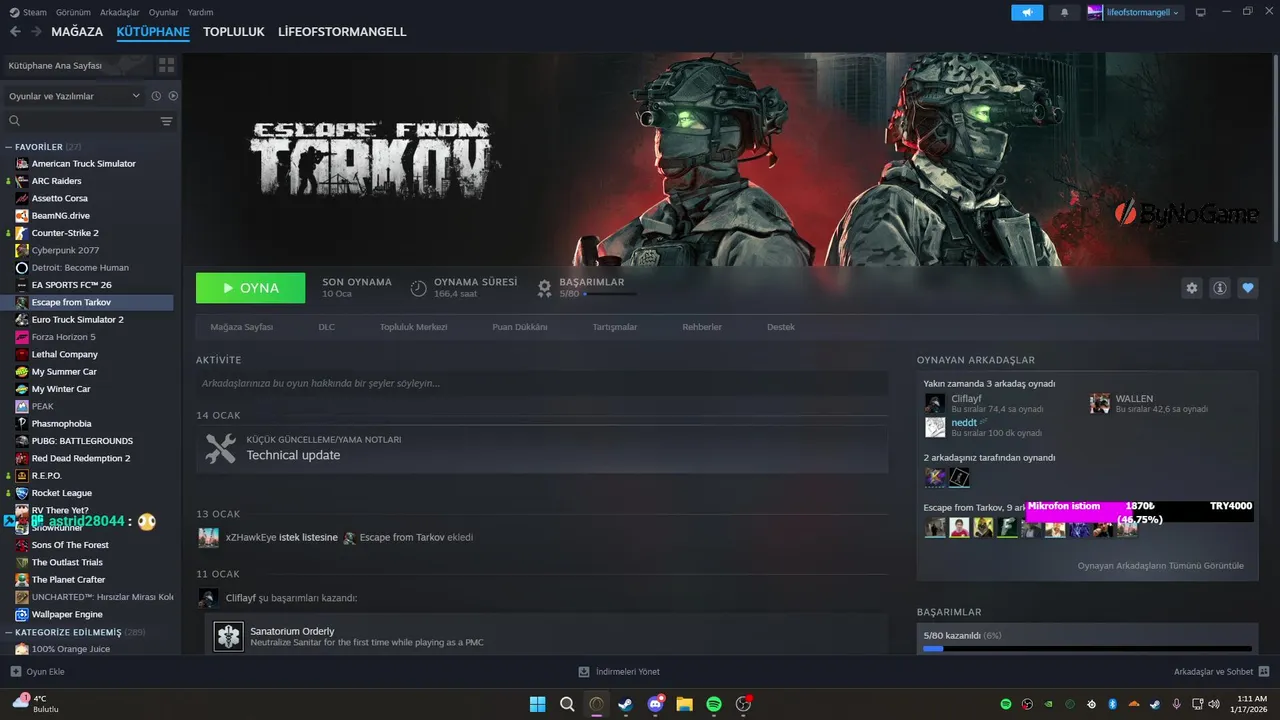
Task: Open the notifications bell
Action: (x=1064, y=12)
